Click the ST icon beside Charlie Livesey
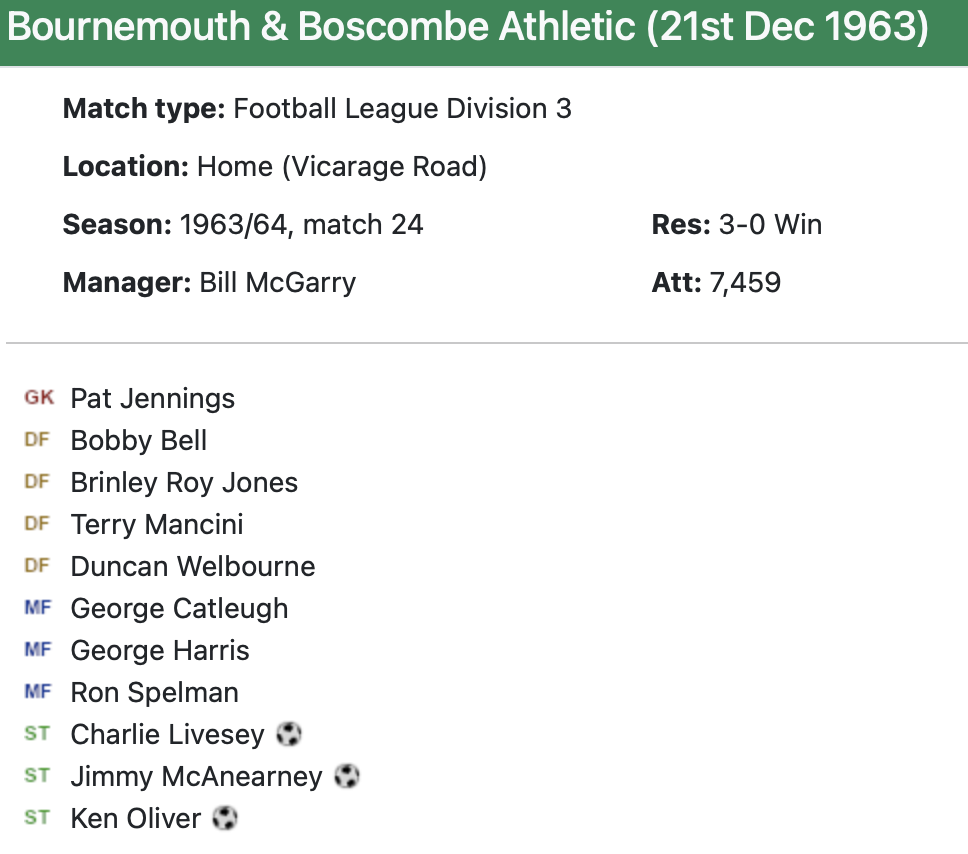 [x=37, y=734]
